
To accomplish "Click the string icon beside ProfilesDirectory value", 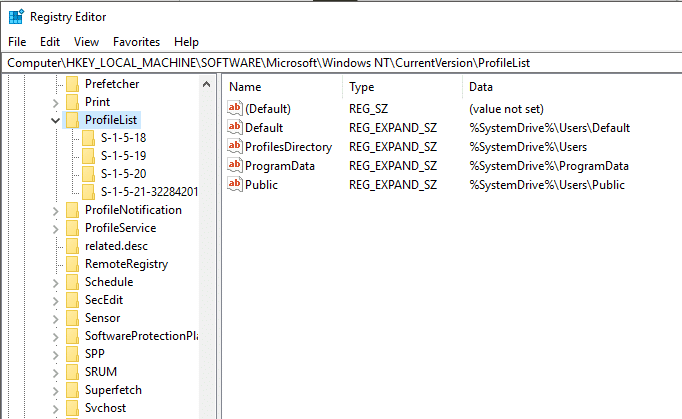I will tap(235, 147).
